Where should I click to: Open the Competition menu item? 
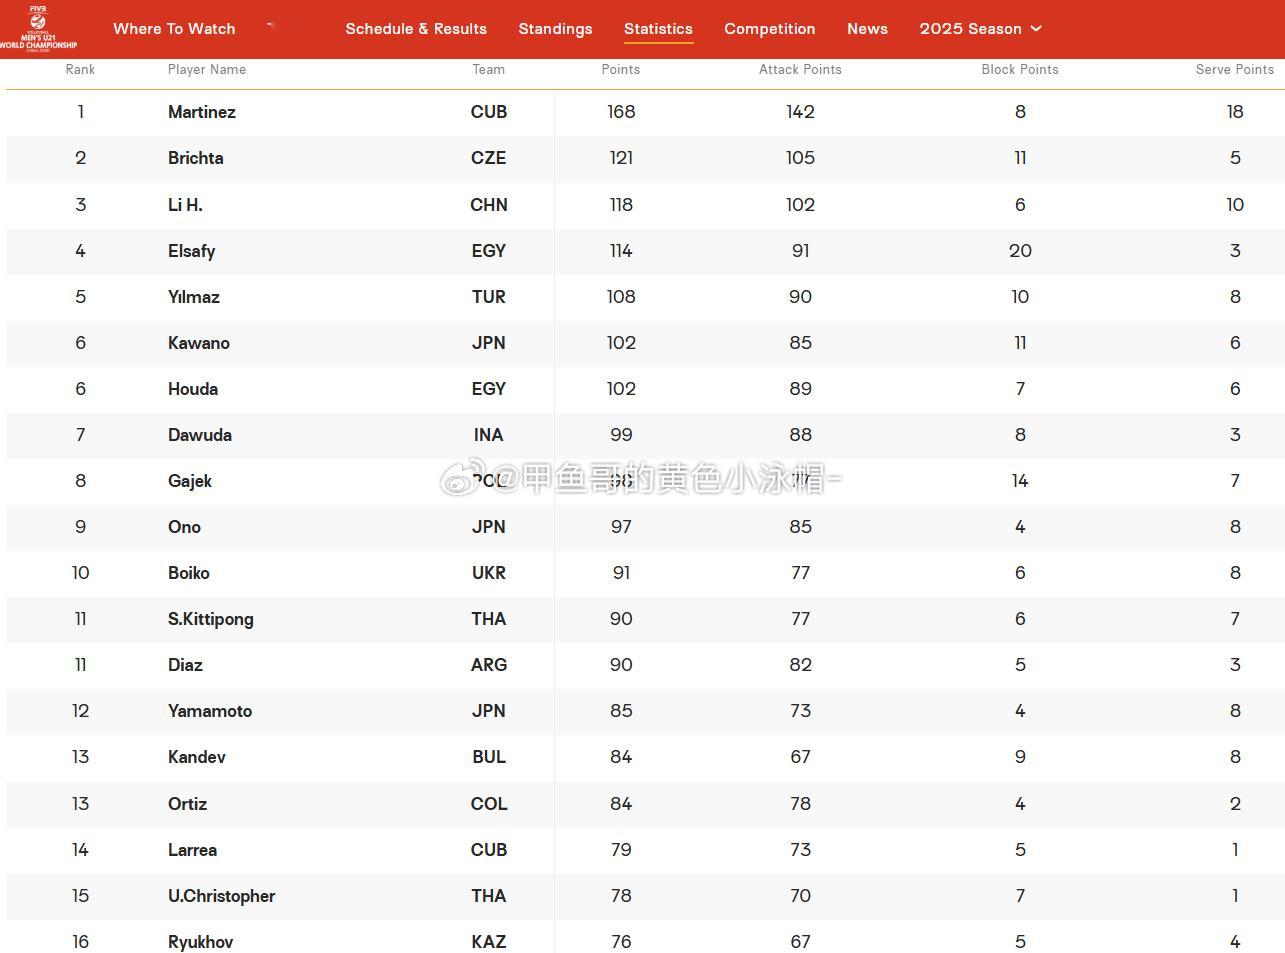coord(770,29)
